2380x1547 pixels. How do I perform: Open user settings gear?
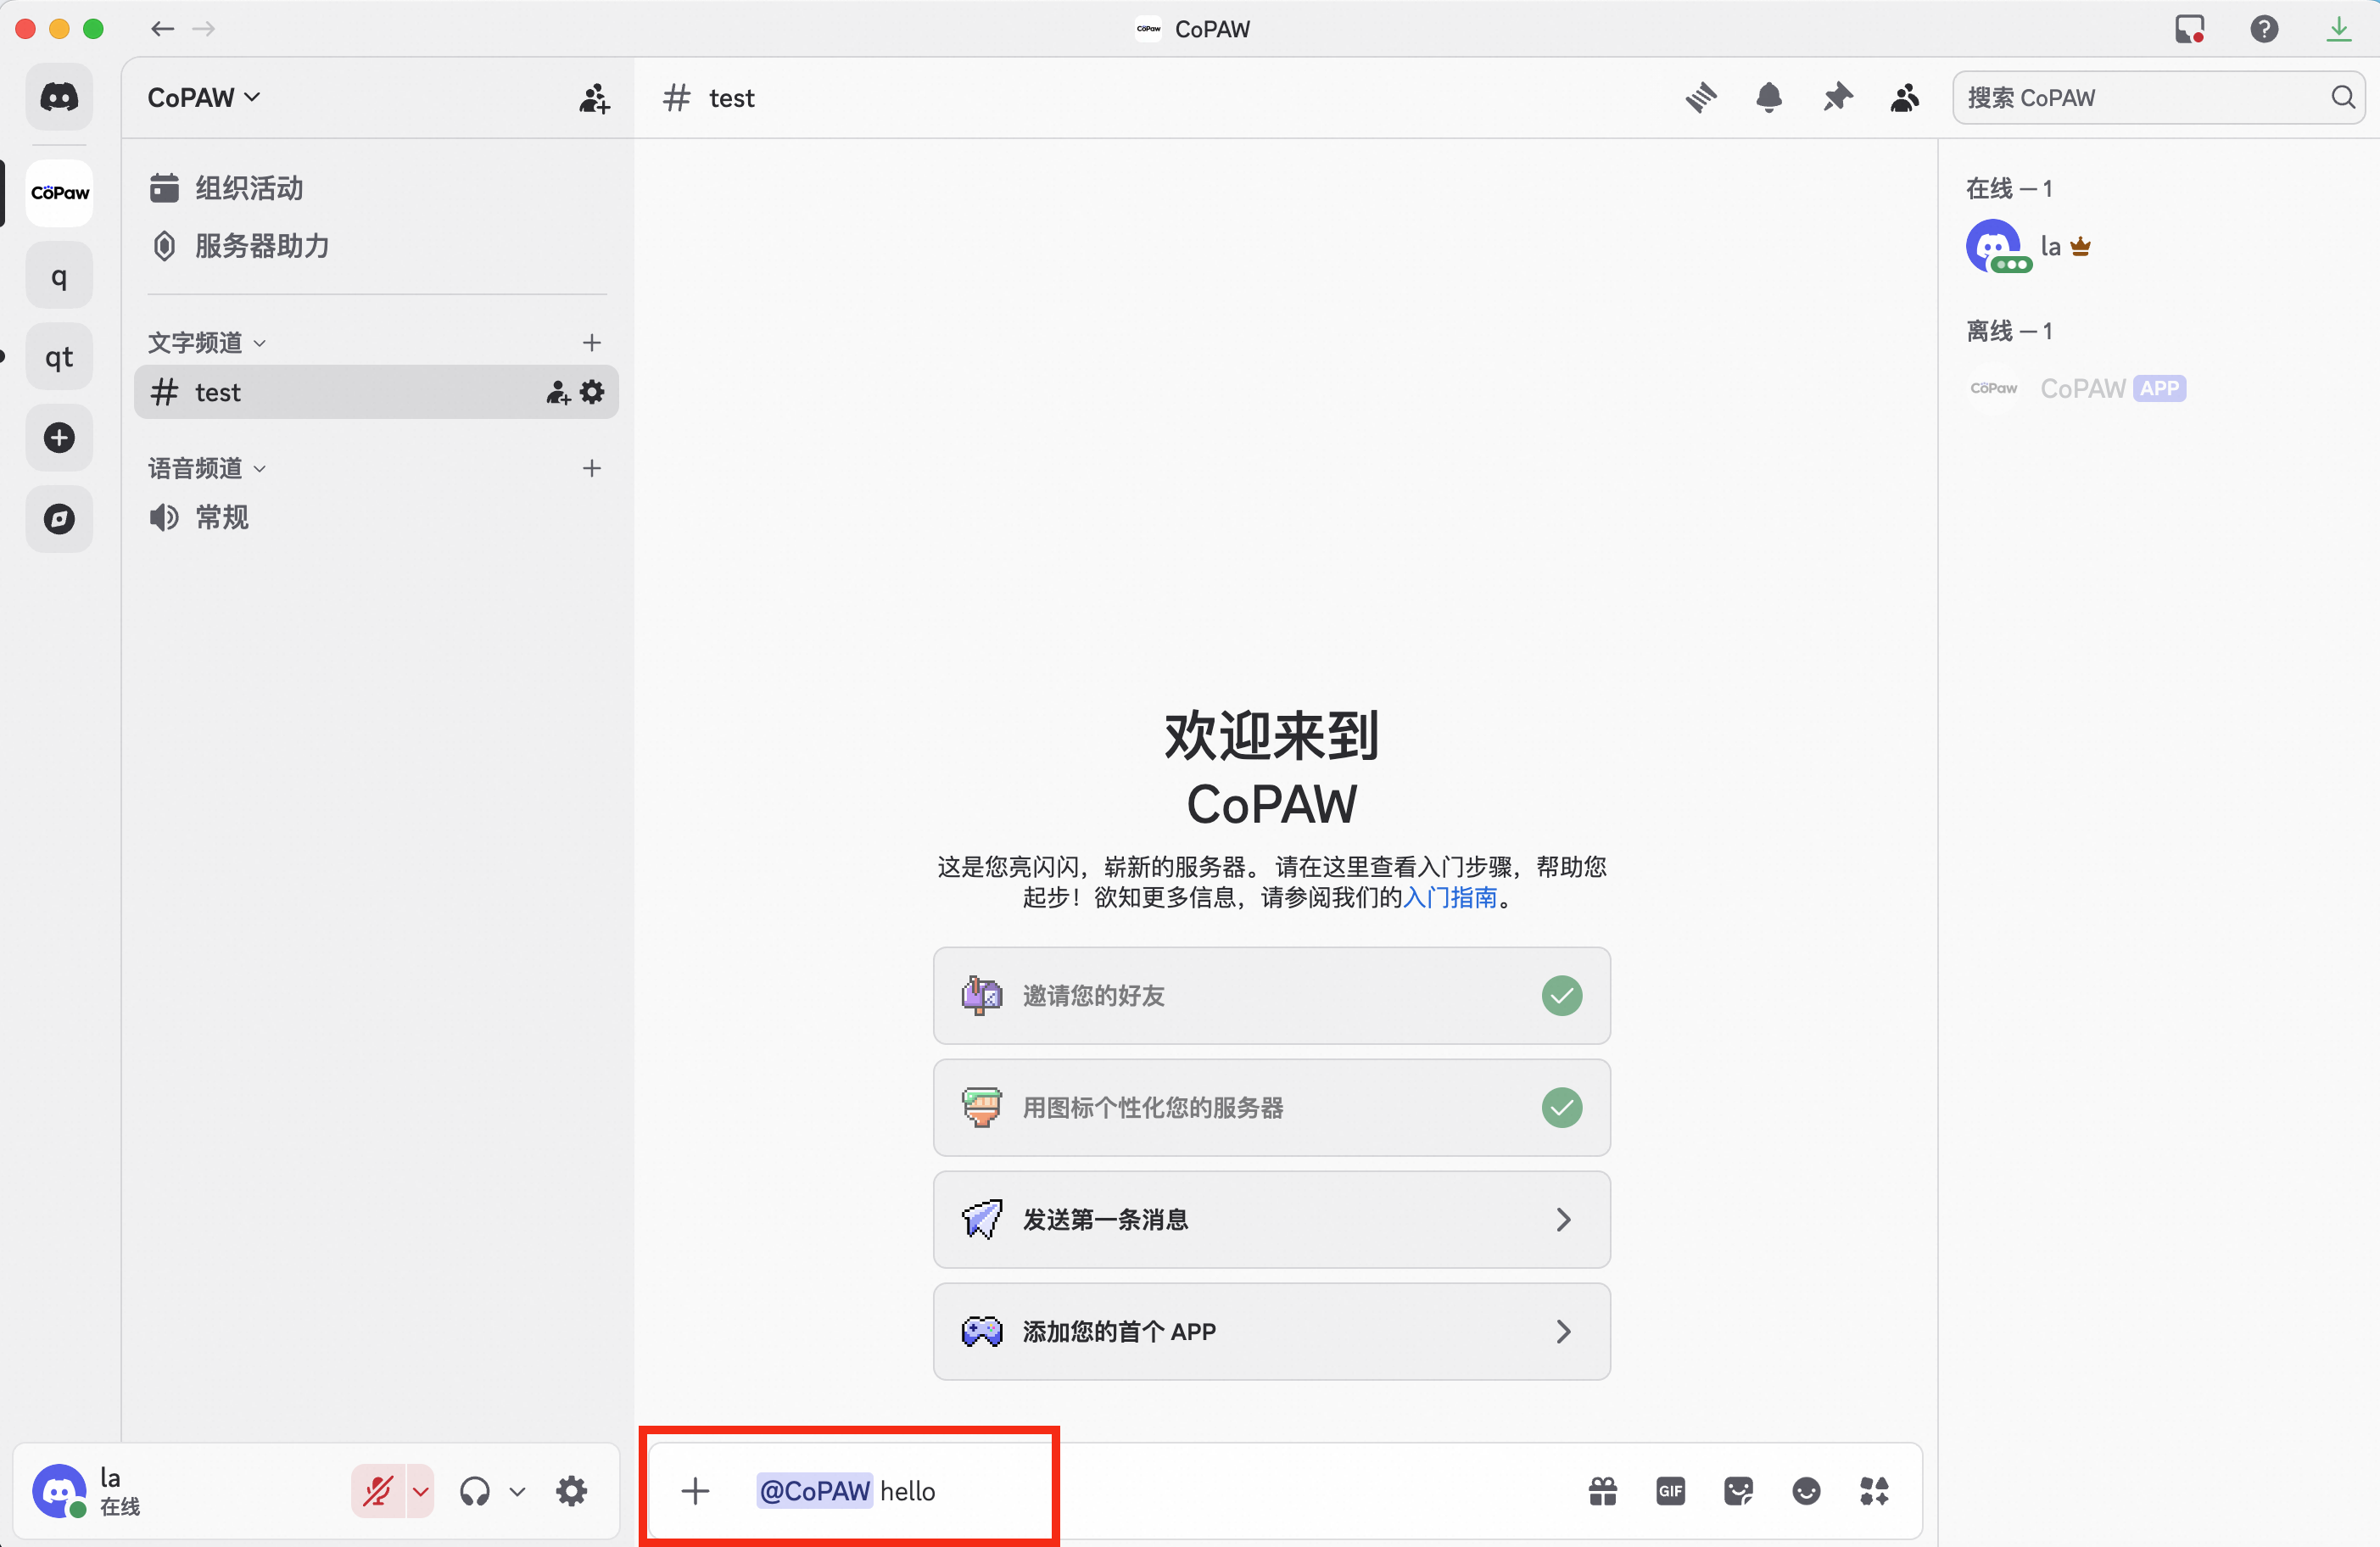[572, 1491]
